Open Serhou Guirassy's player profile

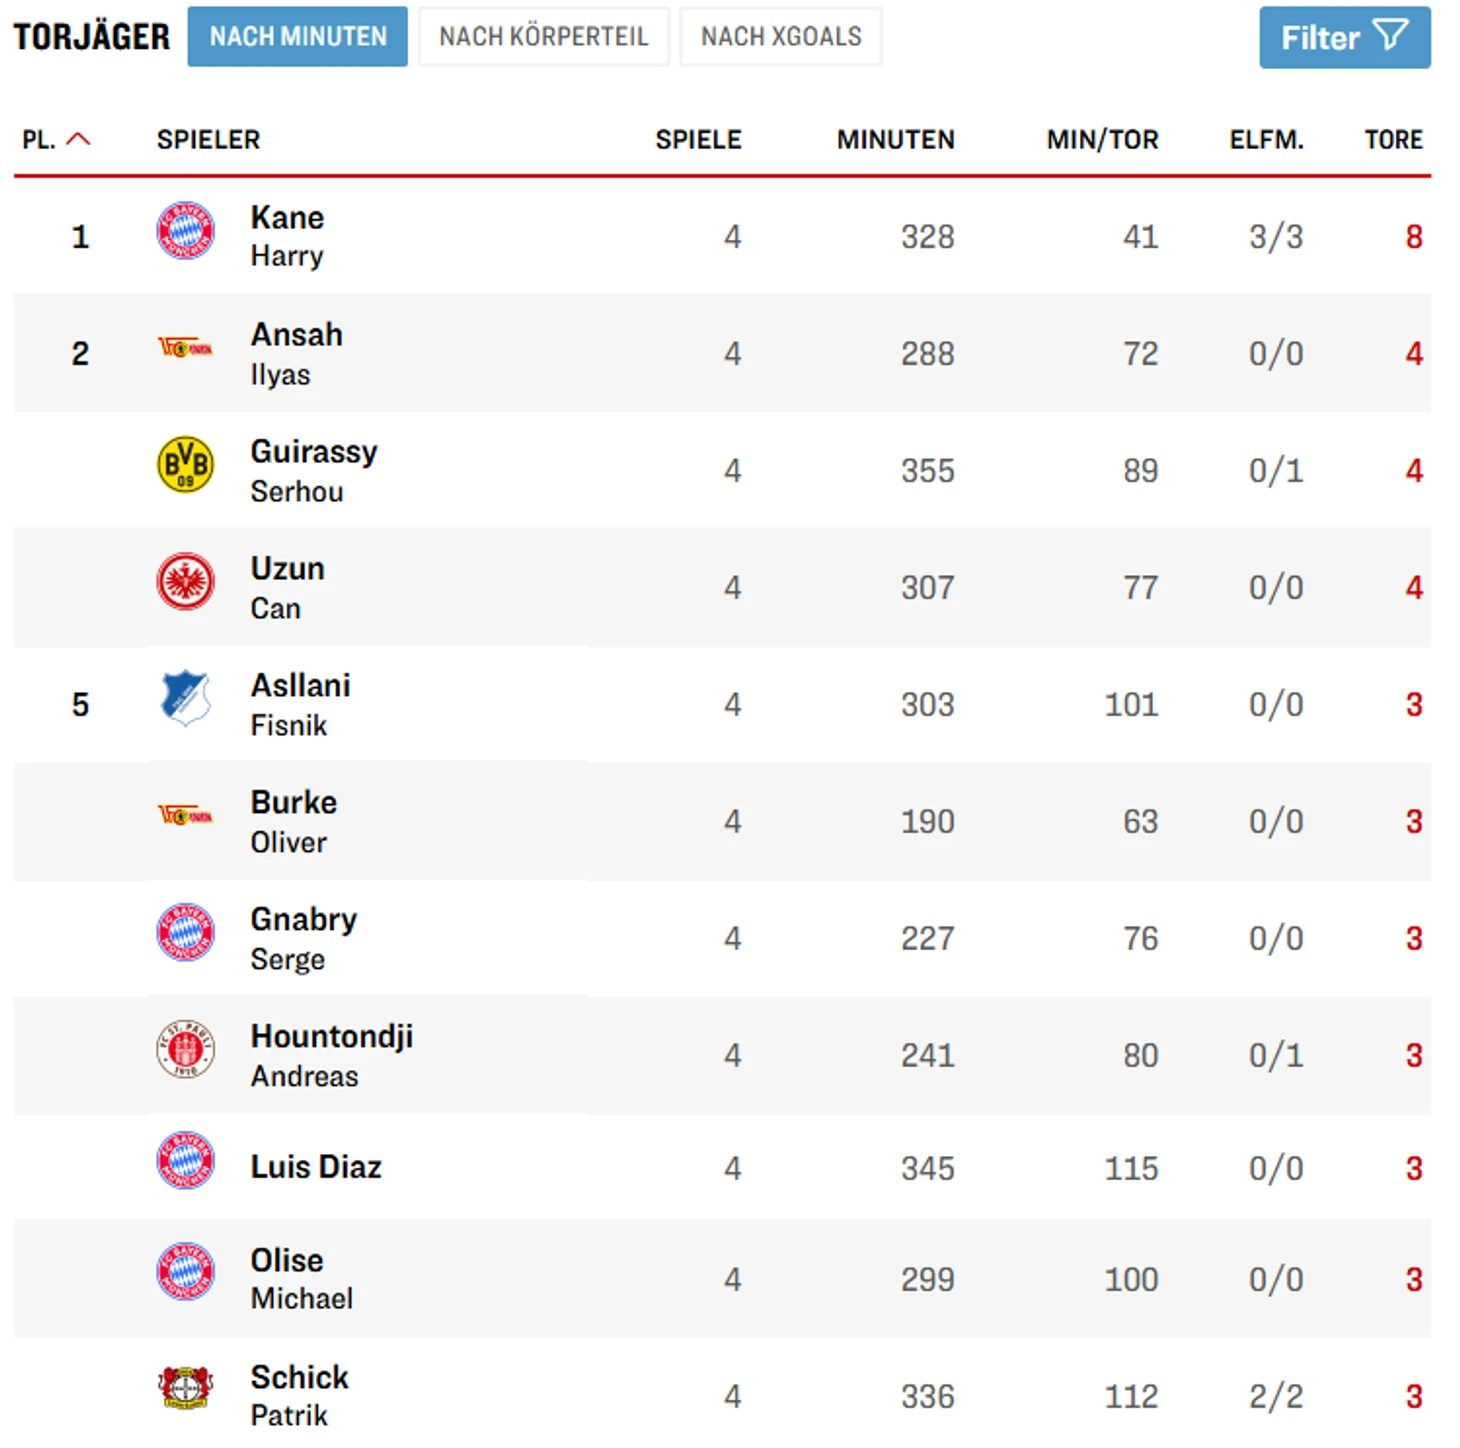pos(313,470)
